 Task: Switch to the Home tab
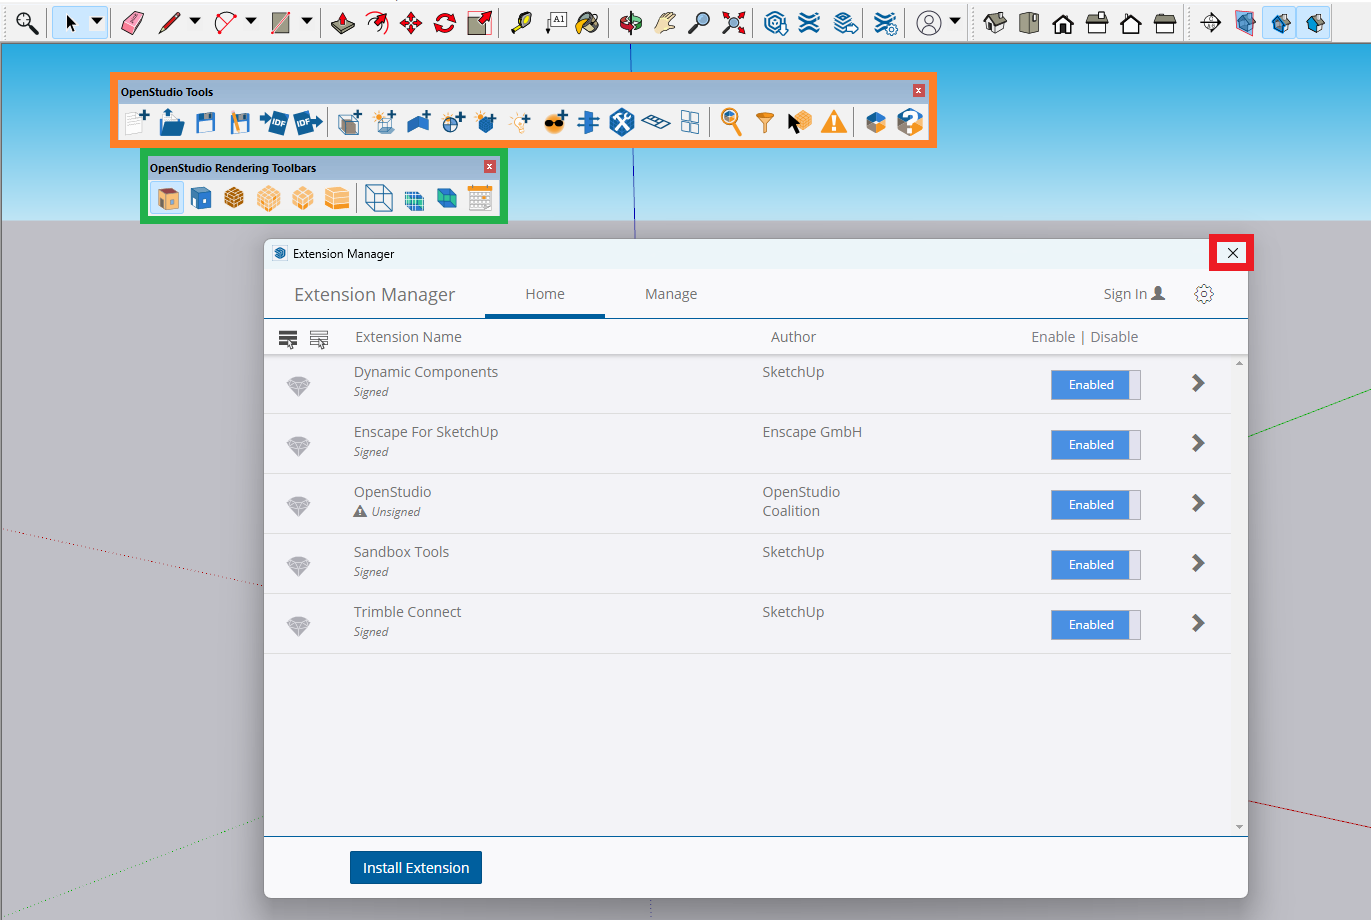click(545, 294)
